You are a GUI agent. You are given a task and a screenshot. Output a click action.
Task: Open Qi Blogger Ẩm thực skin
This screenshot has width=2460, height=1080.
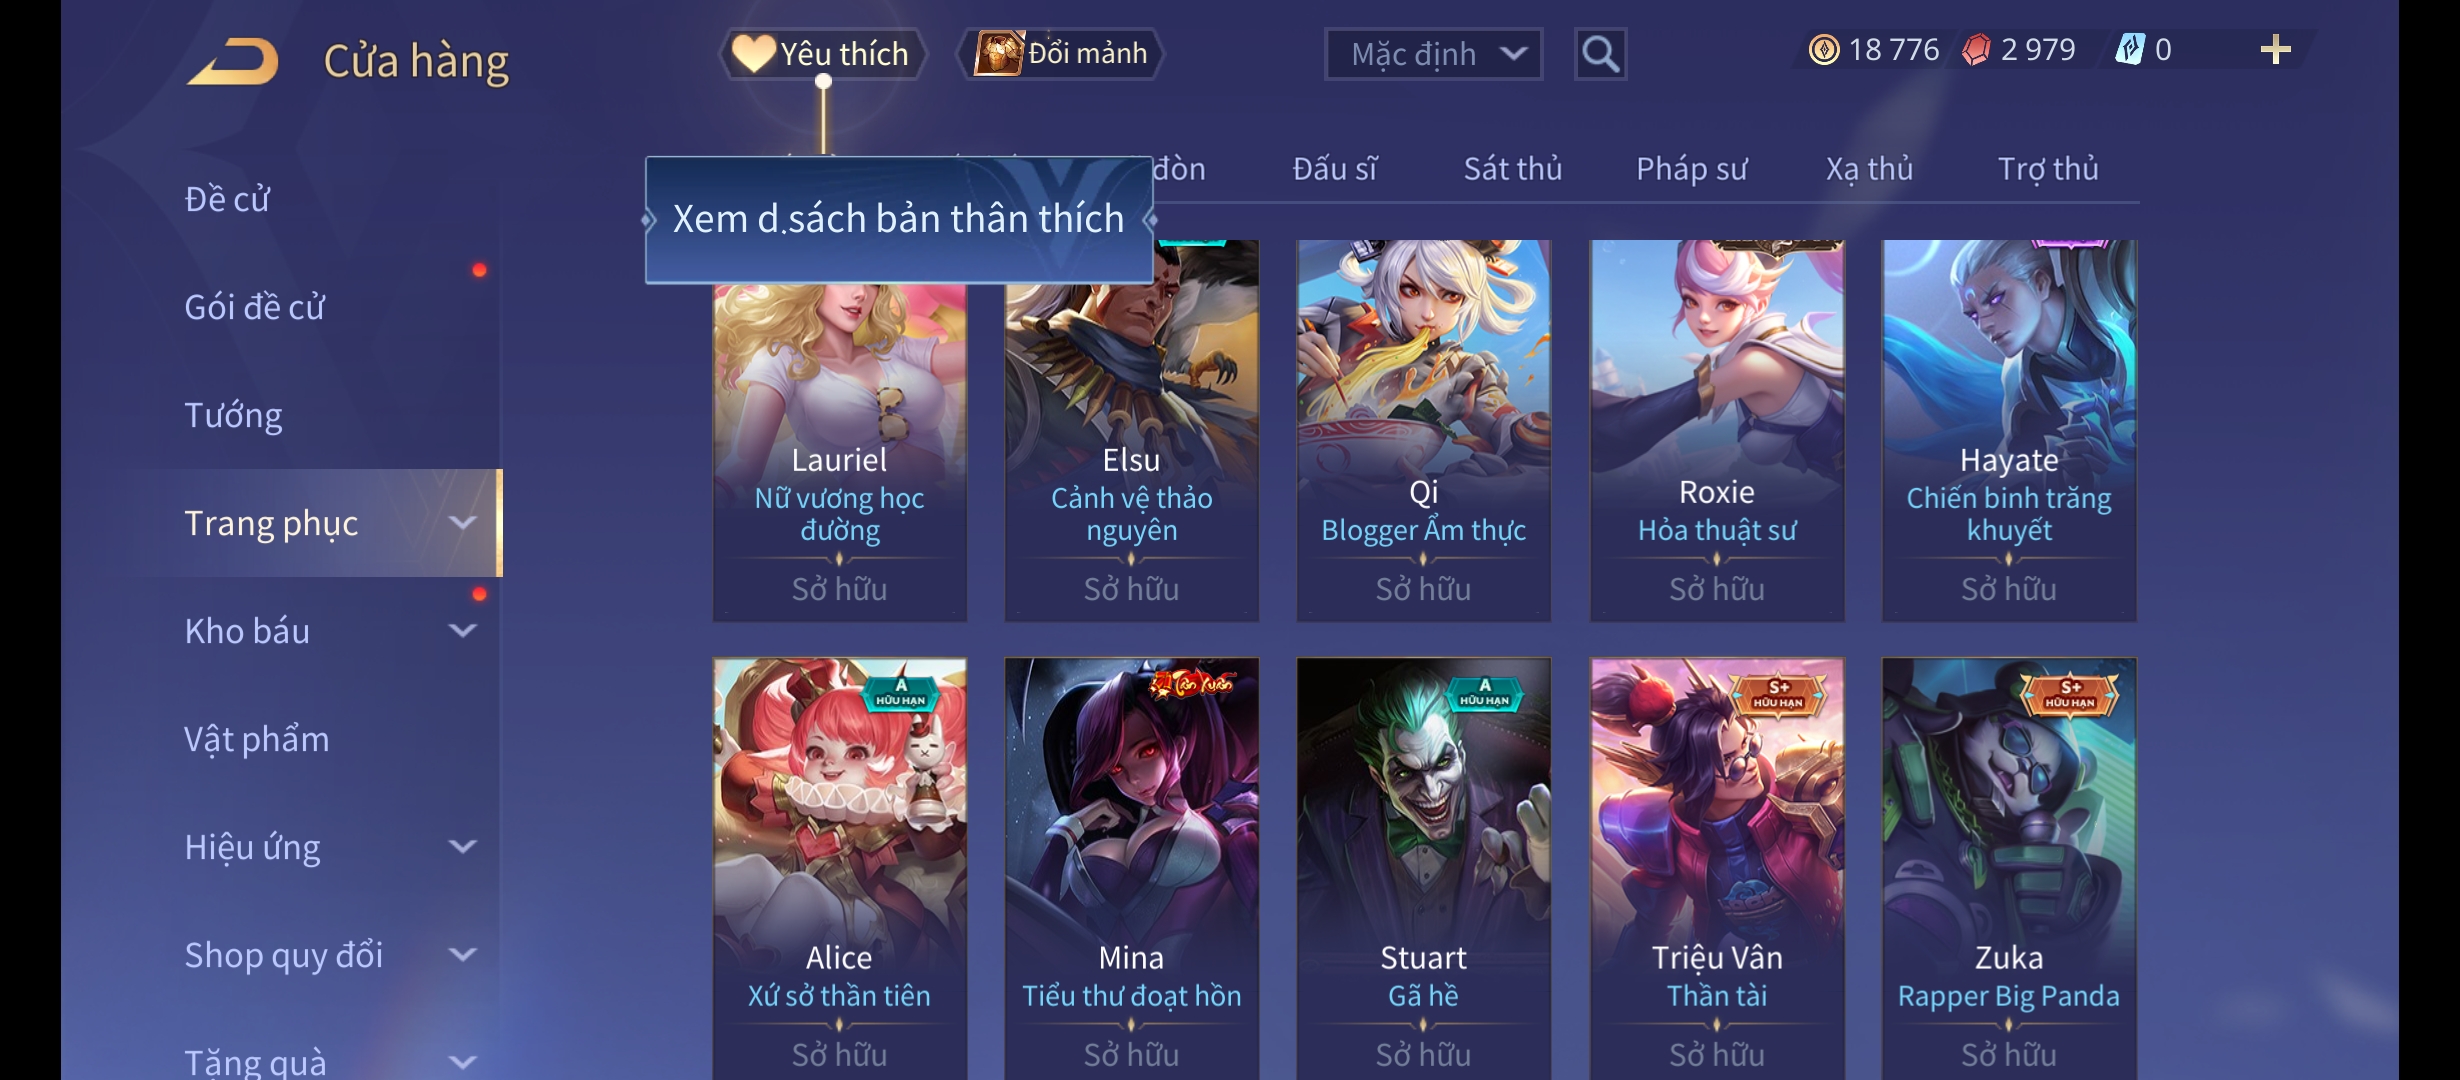[x=1423, y=430]
